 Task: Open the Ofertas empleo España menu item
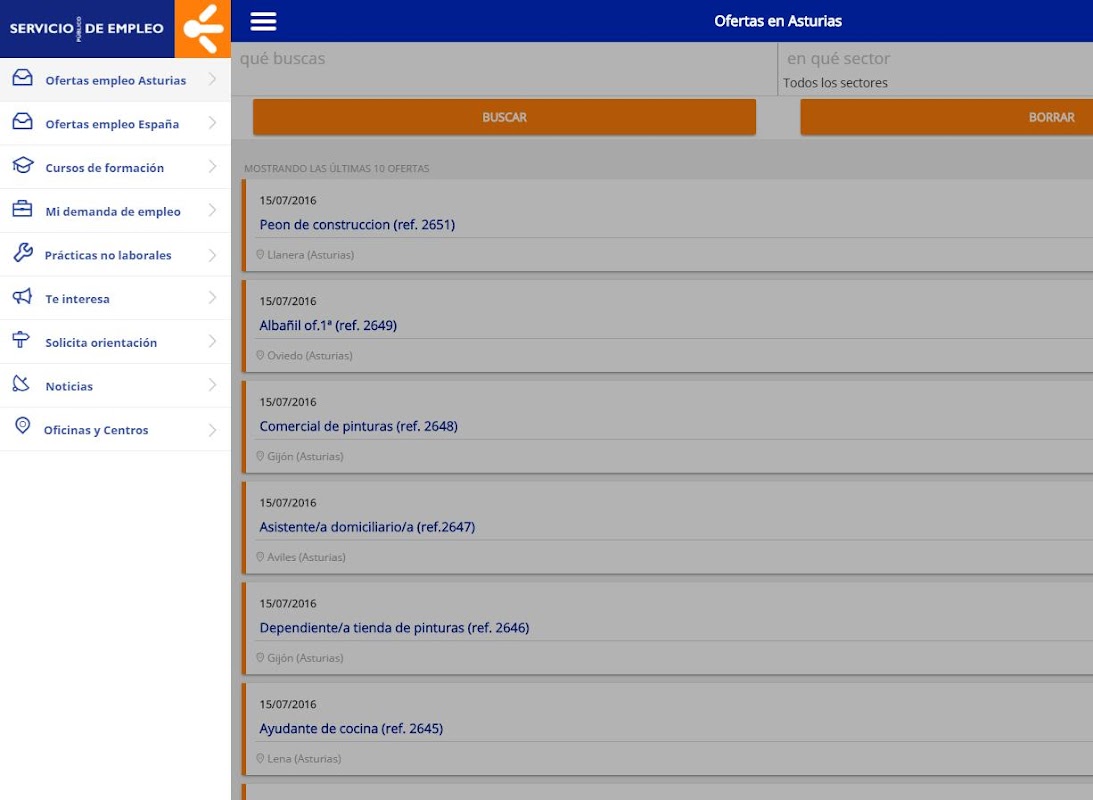click(x=115, y=123)
